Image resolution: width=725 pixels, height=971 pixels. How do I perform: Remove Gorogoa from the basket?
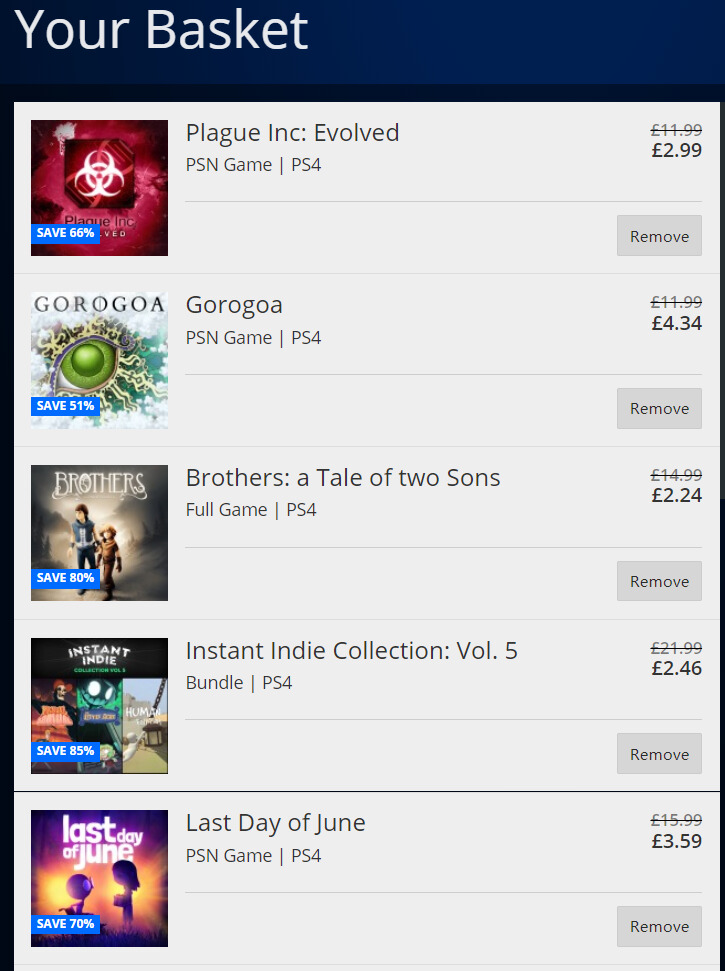659,408
